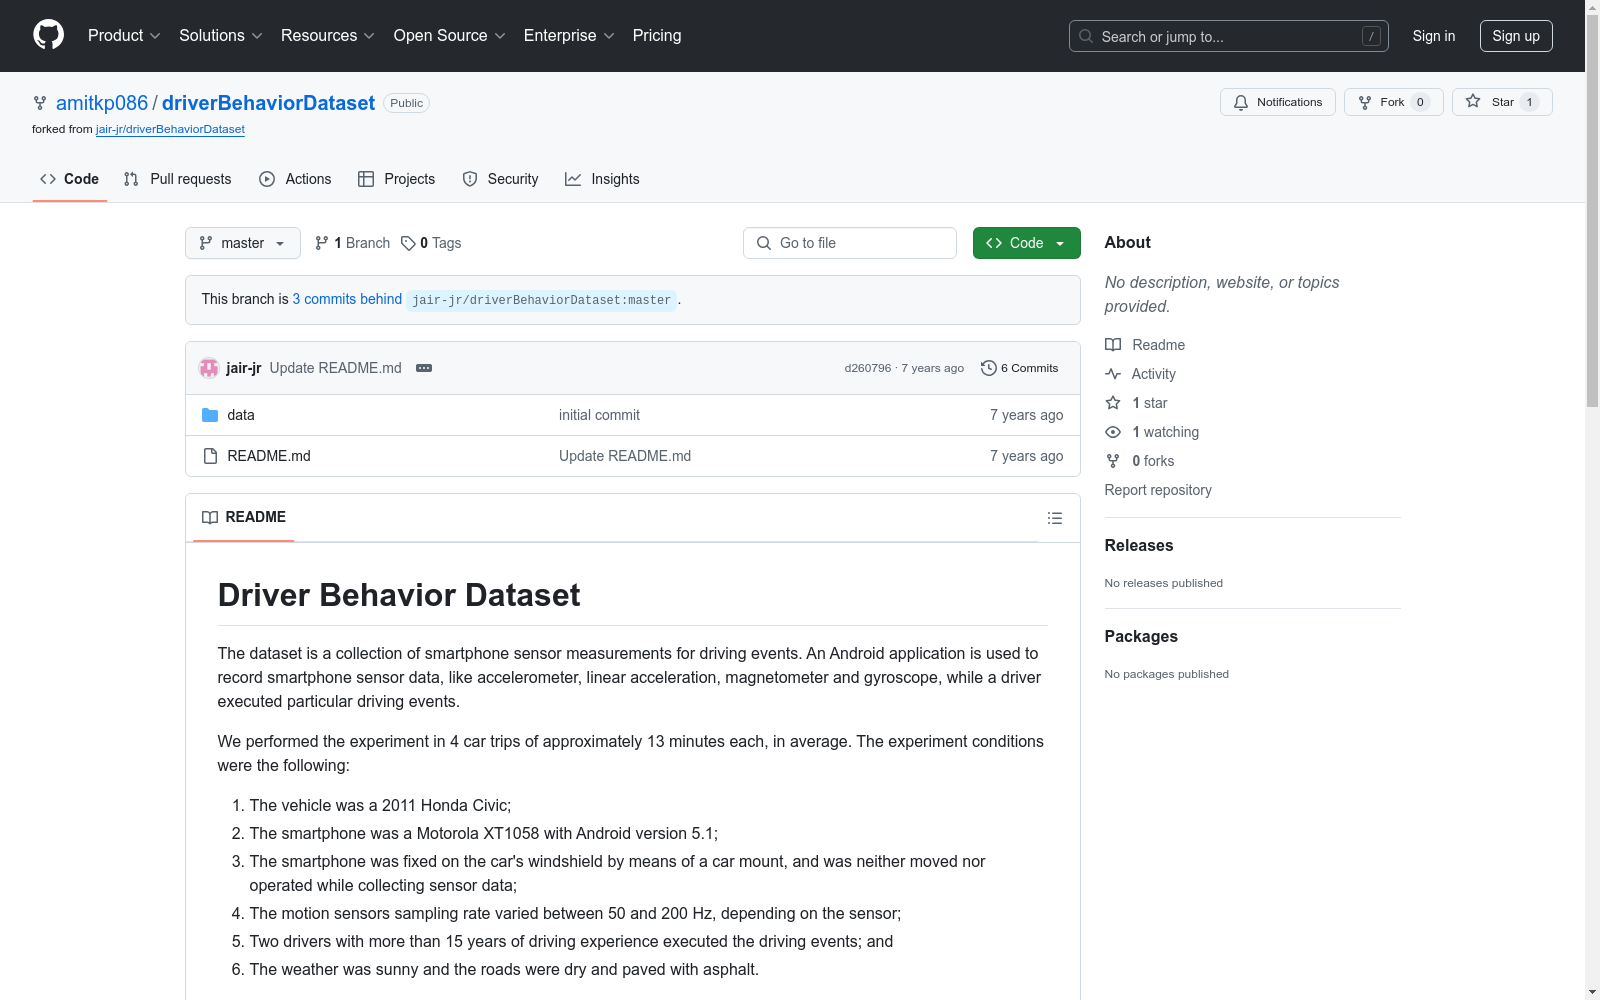The width and height of the screenshot is (1600, 1000).
Task: Click the Go to file field
Action: (850, 243)
